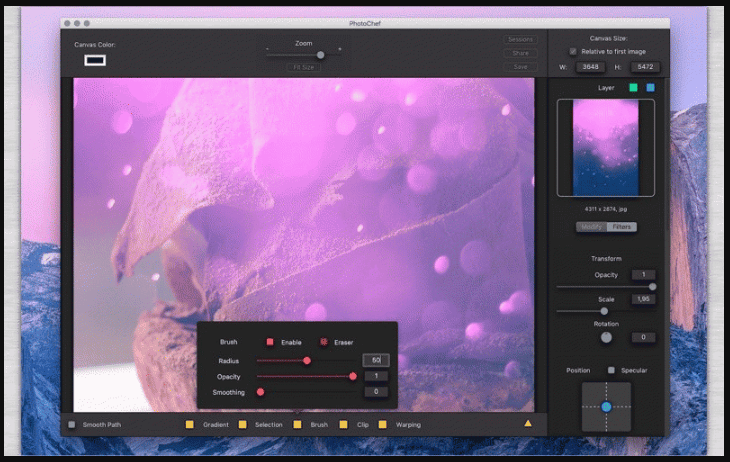Click the brush Opacity slider handle

tap(353, 376)
